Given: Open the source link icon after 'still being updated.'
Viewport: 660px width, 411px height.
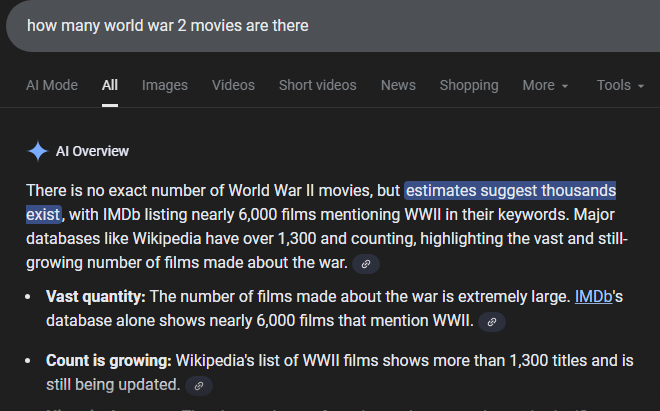Looking at the screenshot, I should (x=199, y=386).
